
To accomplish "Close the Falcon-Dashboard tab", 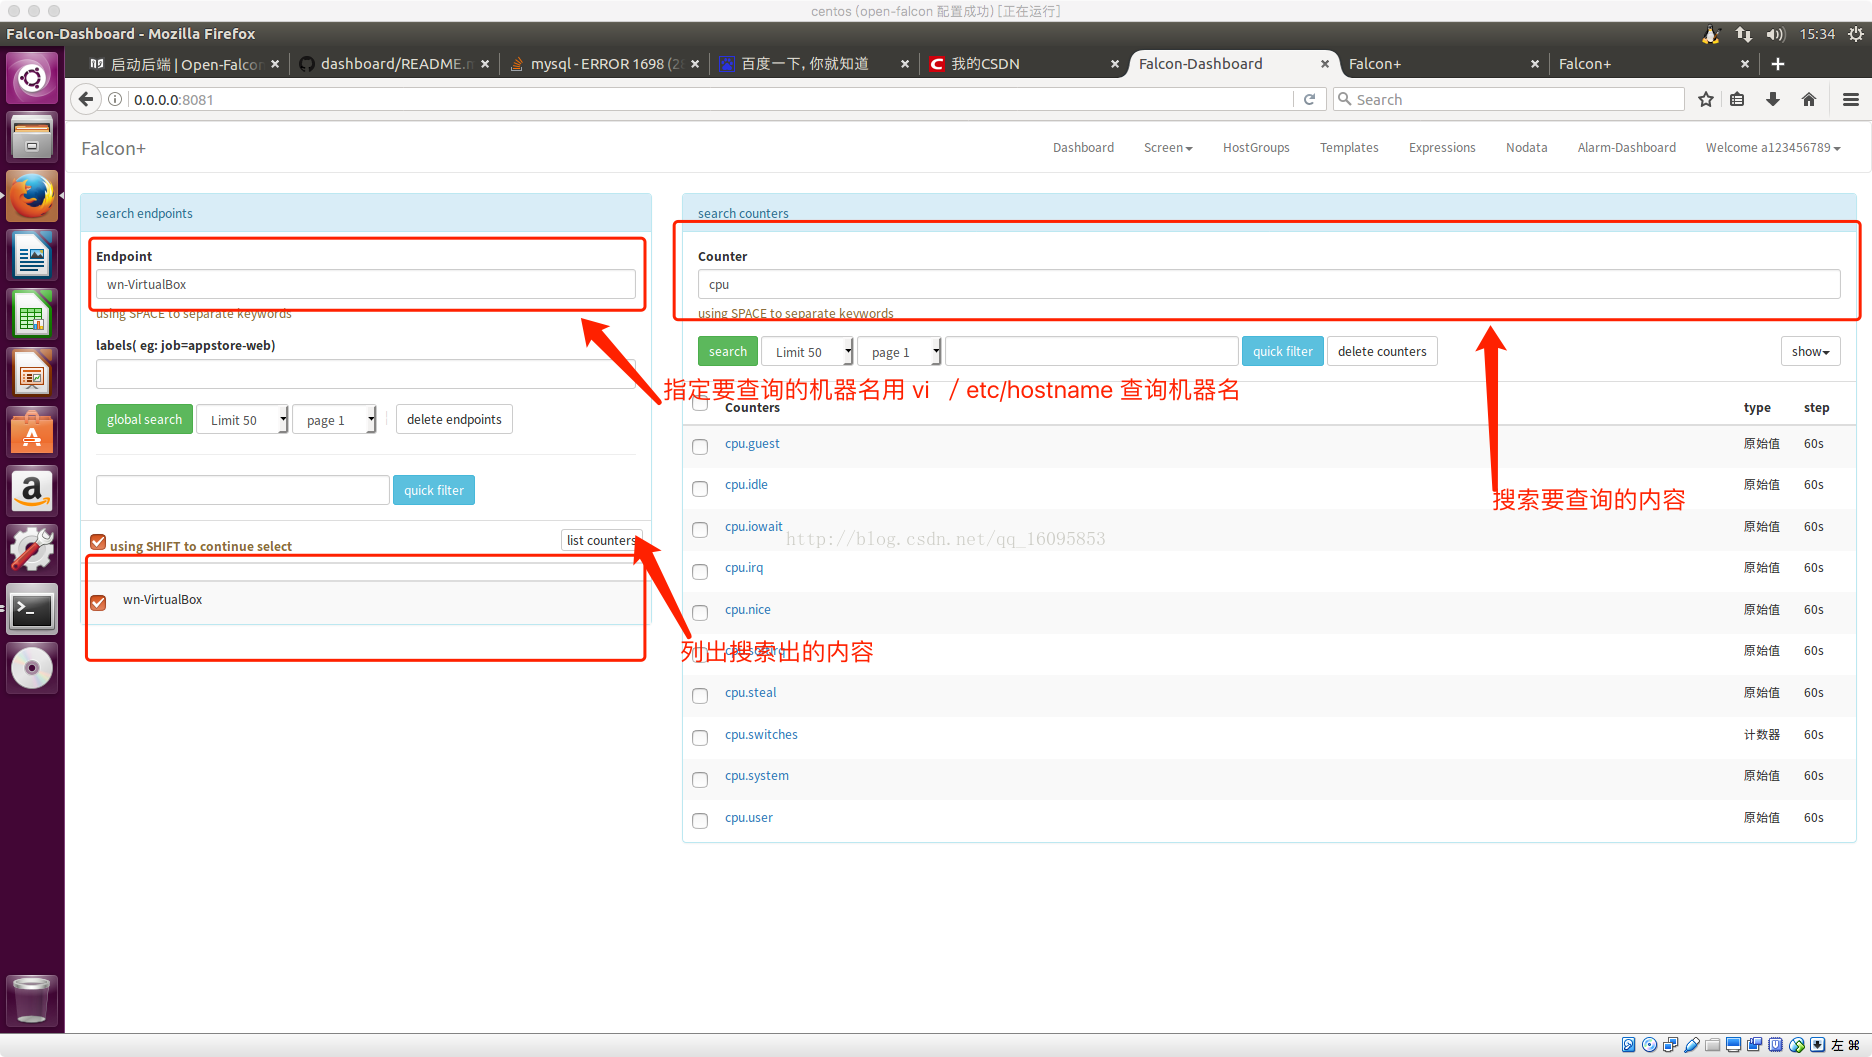I will [x=1325, y=64].
